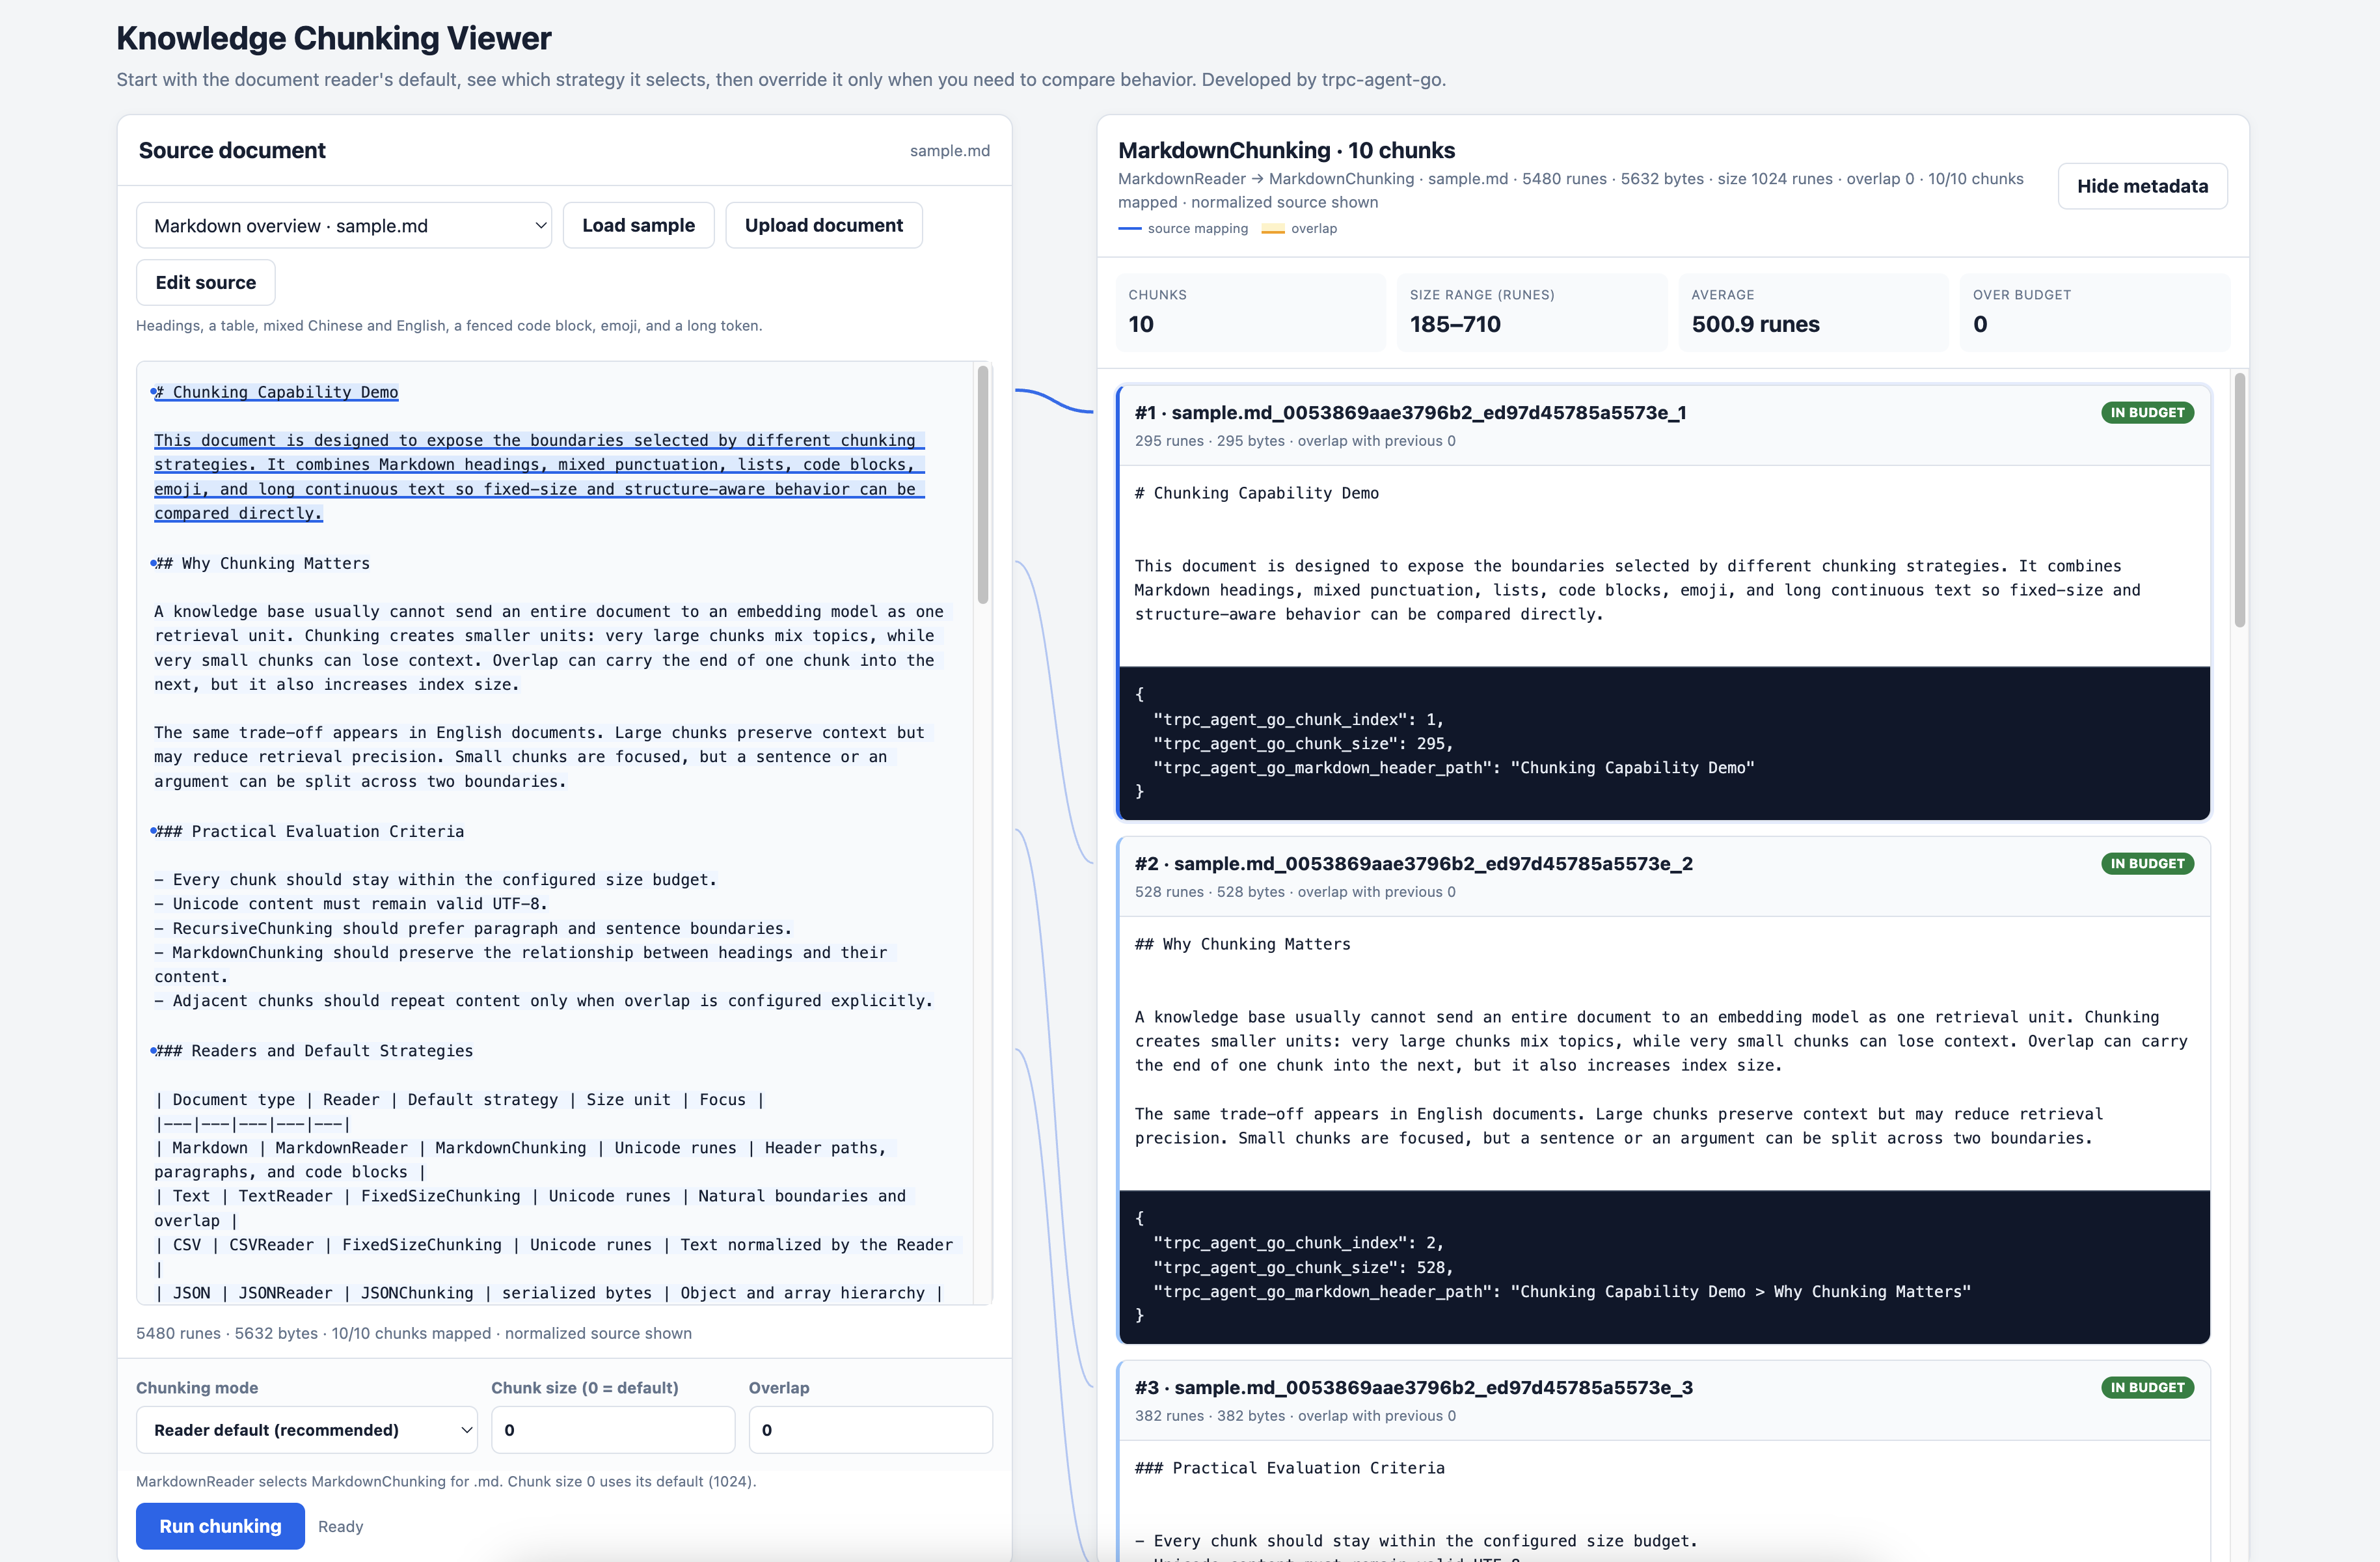The height and width of the screenshot is (1562, 2380).
Task: Click the 'overlap' legend label
Action: tap(1314, 229)
